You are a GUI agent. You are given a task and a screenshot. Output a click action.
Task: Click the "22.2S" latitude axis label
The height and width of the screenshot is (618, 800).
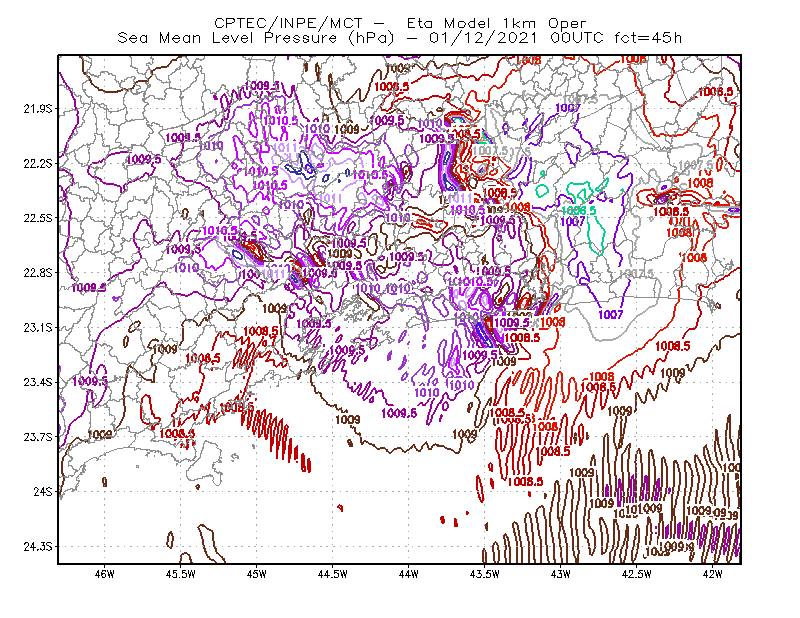tap(38, 163)
